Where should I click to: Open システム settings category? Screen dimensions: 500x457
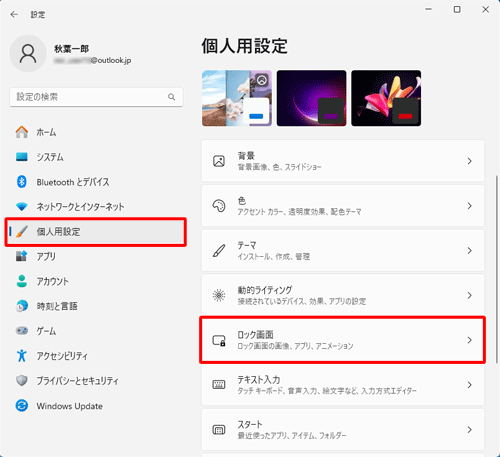click(x=96, y=157)
